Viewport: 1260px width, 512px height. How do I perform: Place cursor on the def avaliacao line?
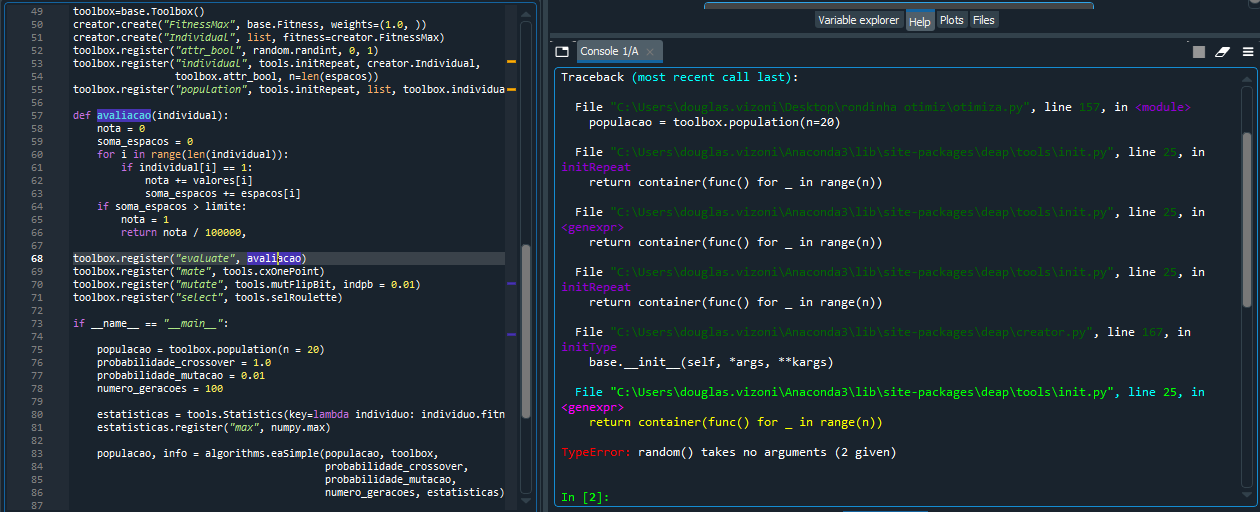tap(151, 115)
